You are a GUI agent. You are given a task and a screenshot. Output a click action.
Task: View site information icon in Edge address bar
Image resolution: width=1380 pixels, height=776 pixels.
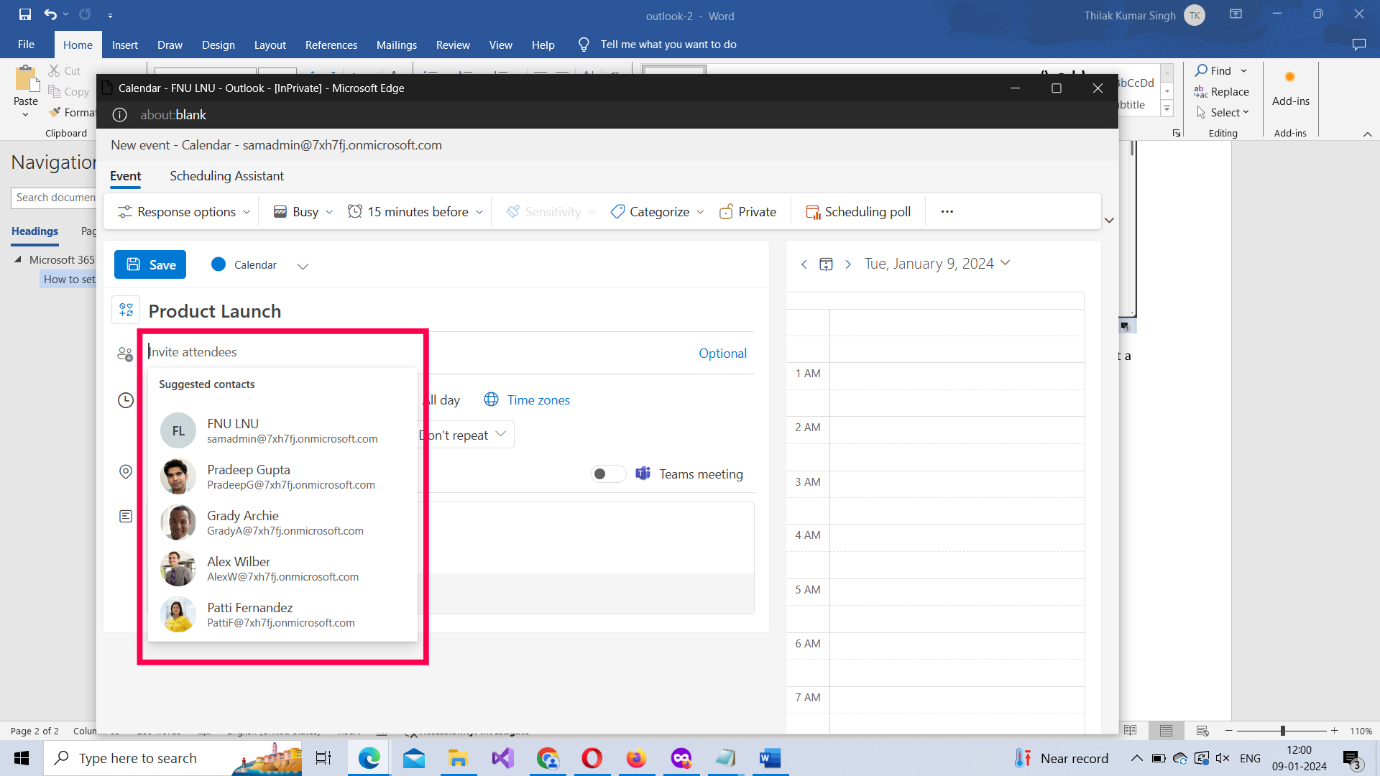coord(120,115)
